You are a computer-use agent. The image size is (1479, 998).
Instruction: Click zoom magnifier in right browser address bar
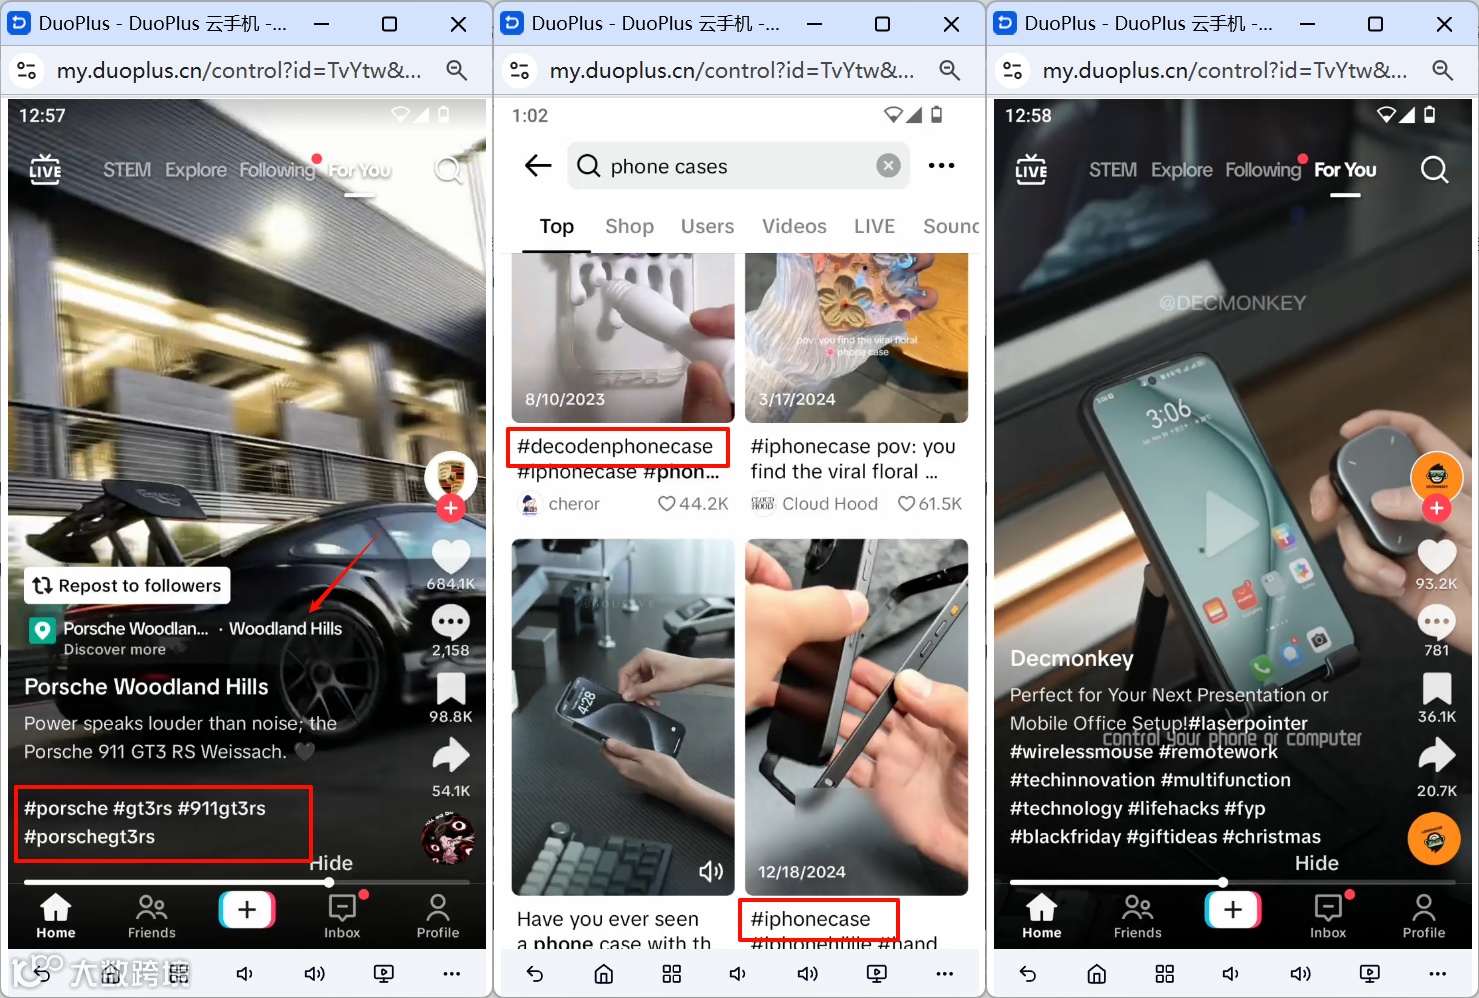(1442, 70)
